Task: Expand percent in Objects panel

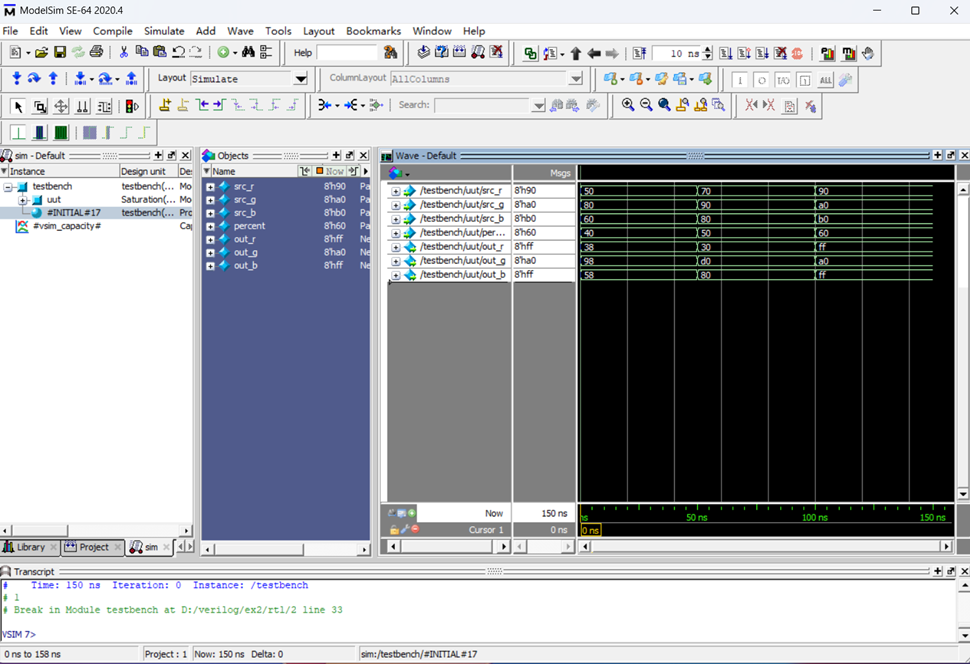Action: (210, 226)
